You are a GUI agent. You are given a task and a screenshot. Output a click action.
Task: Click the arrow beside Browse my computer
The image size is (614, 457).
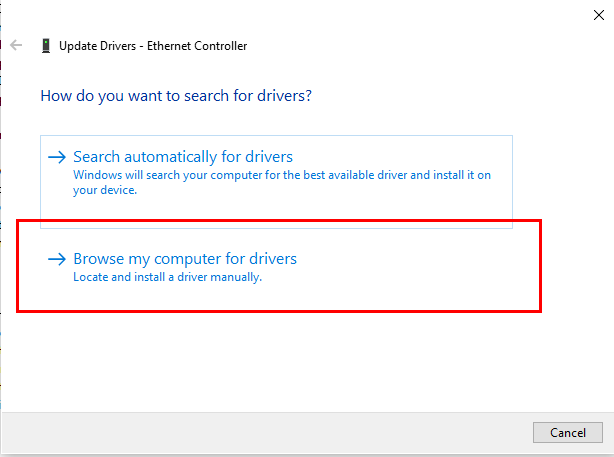pyautogui.click(x=57, y=259)
